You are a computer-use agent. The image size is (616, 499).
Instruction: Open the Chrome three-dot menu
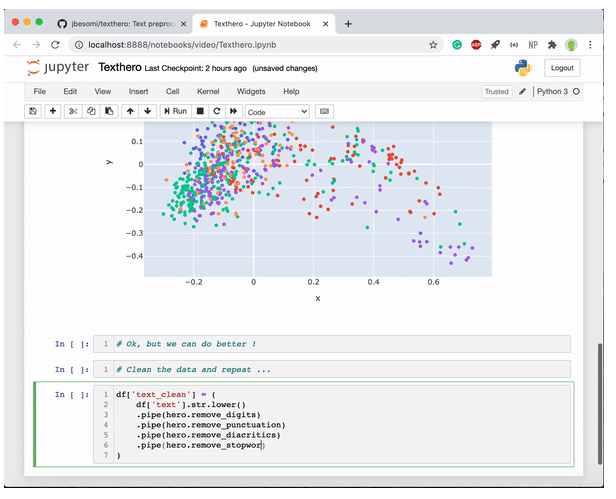pyautogui.click(x=590, y=45)
